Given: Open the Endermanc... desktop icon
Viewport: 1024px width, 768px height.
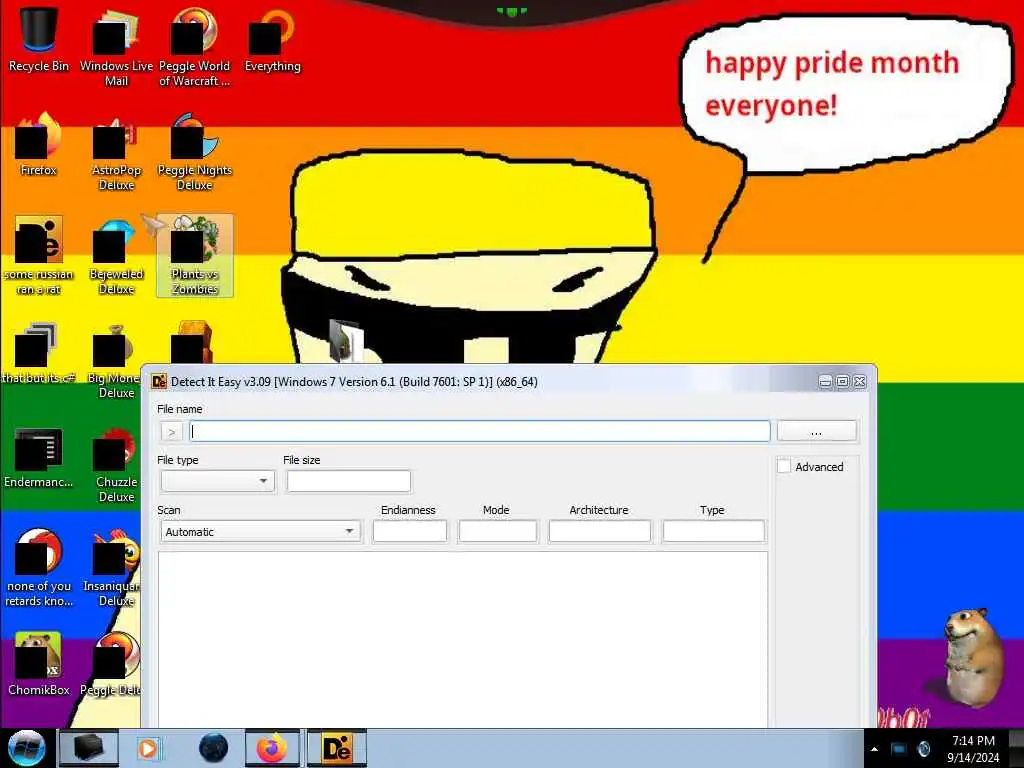Looking at the screenshot, I should (39, 457).
